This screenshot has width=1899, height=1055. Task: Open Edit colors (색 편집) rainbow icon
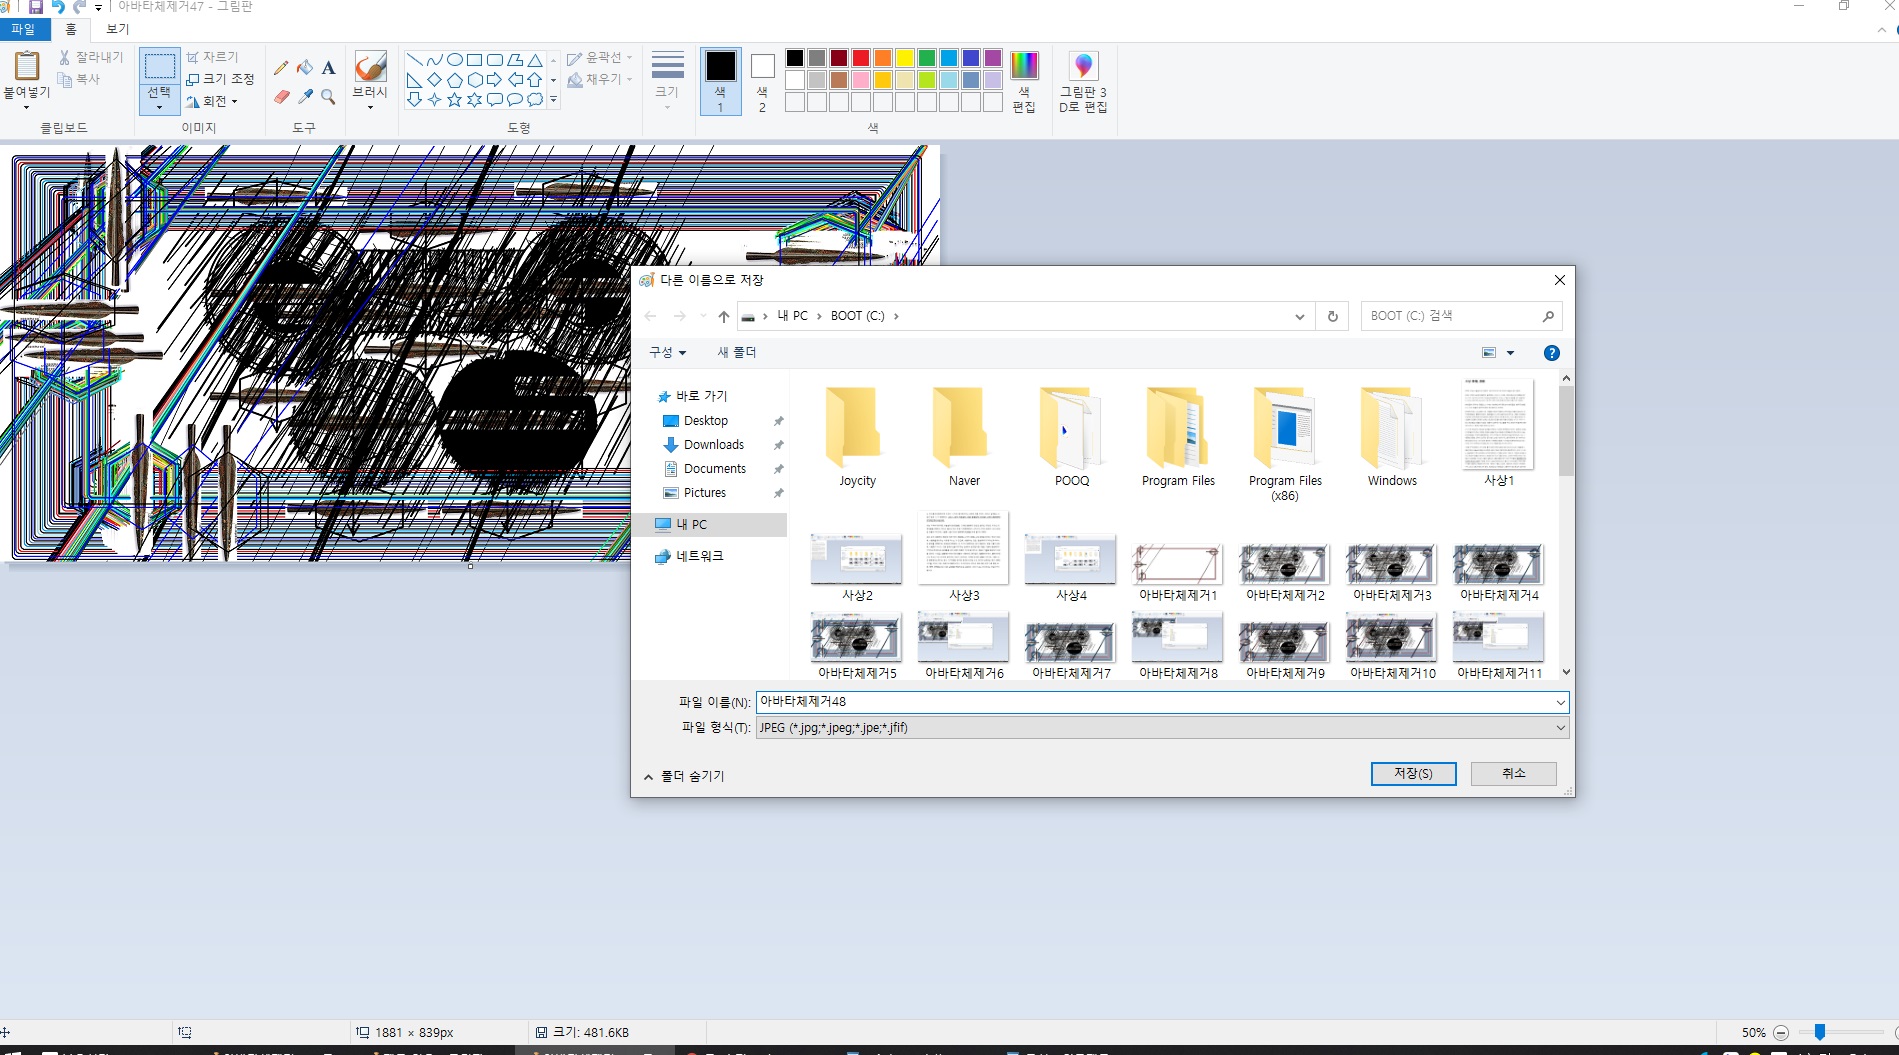(x=1024, y=66)
